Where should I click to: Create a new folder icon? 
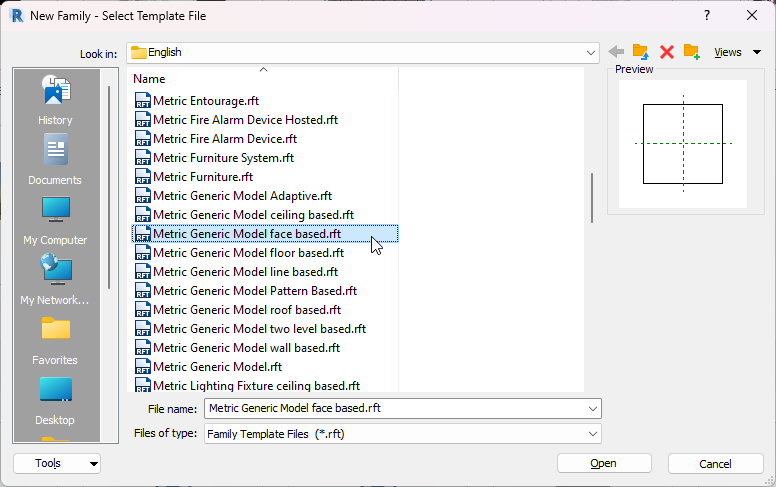tap(692, 51)
